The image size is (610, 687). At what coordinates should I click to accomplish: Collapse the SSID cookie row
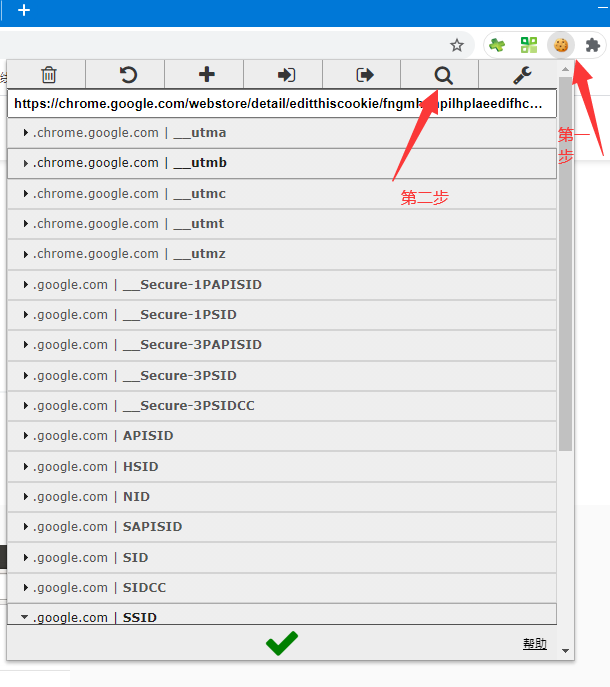click(x=282, y=614)
